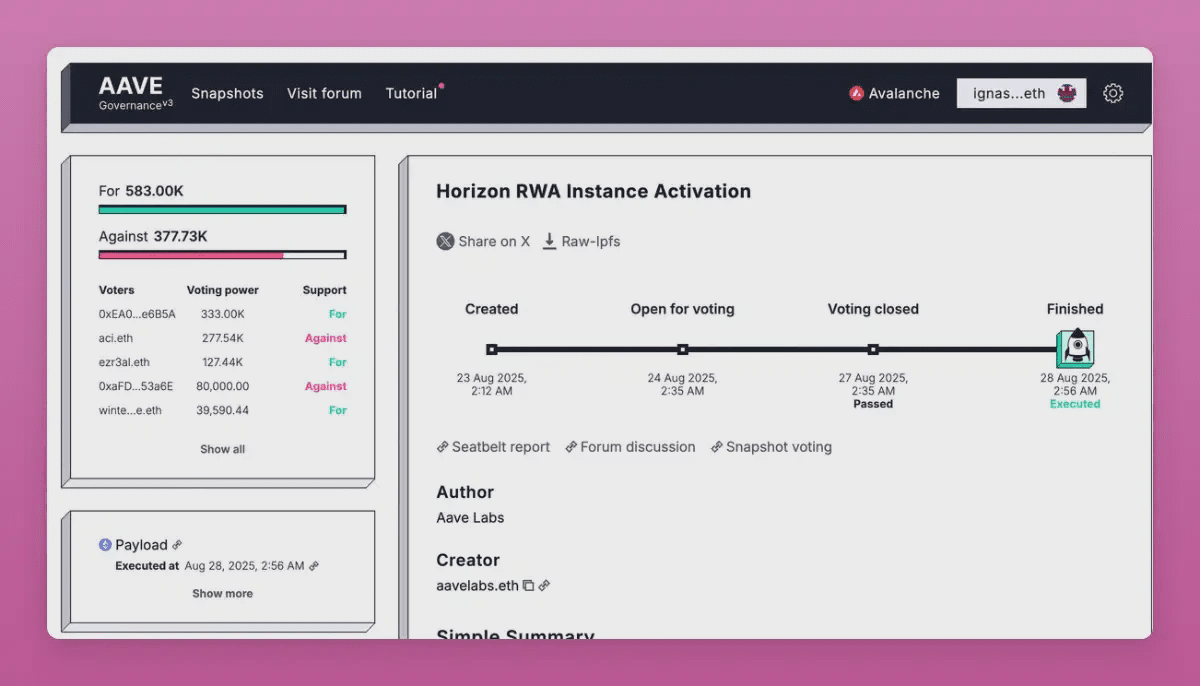The width and height of the screenshot is (1200, 686).
Task: Click the Raw-Ipfs download icon
Action: coord(549,241)
